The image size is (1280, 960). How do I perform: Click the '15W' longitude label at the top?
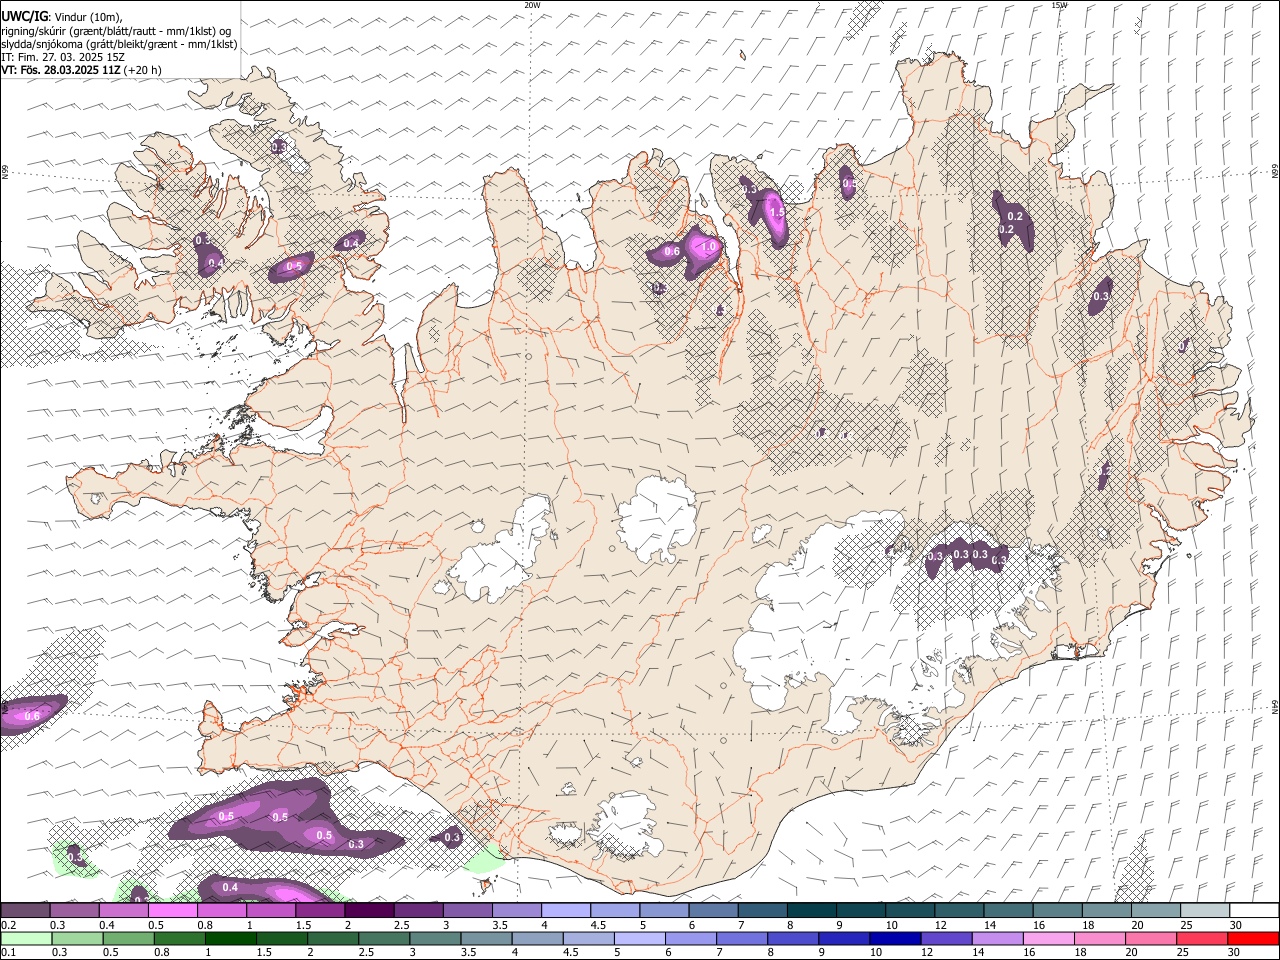click(1059, 5)
